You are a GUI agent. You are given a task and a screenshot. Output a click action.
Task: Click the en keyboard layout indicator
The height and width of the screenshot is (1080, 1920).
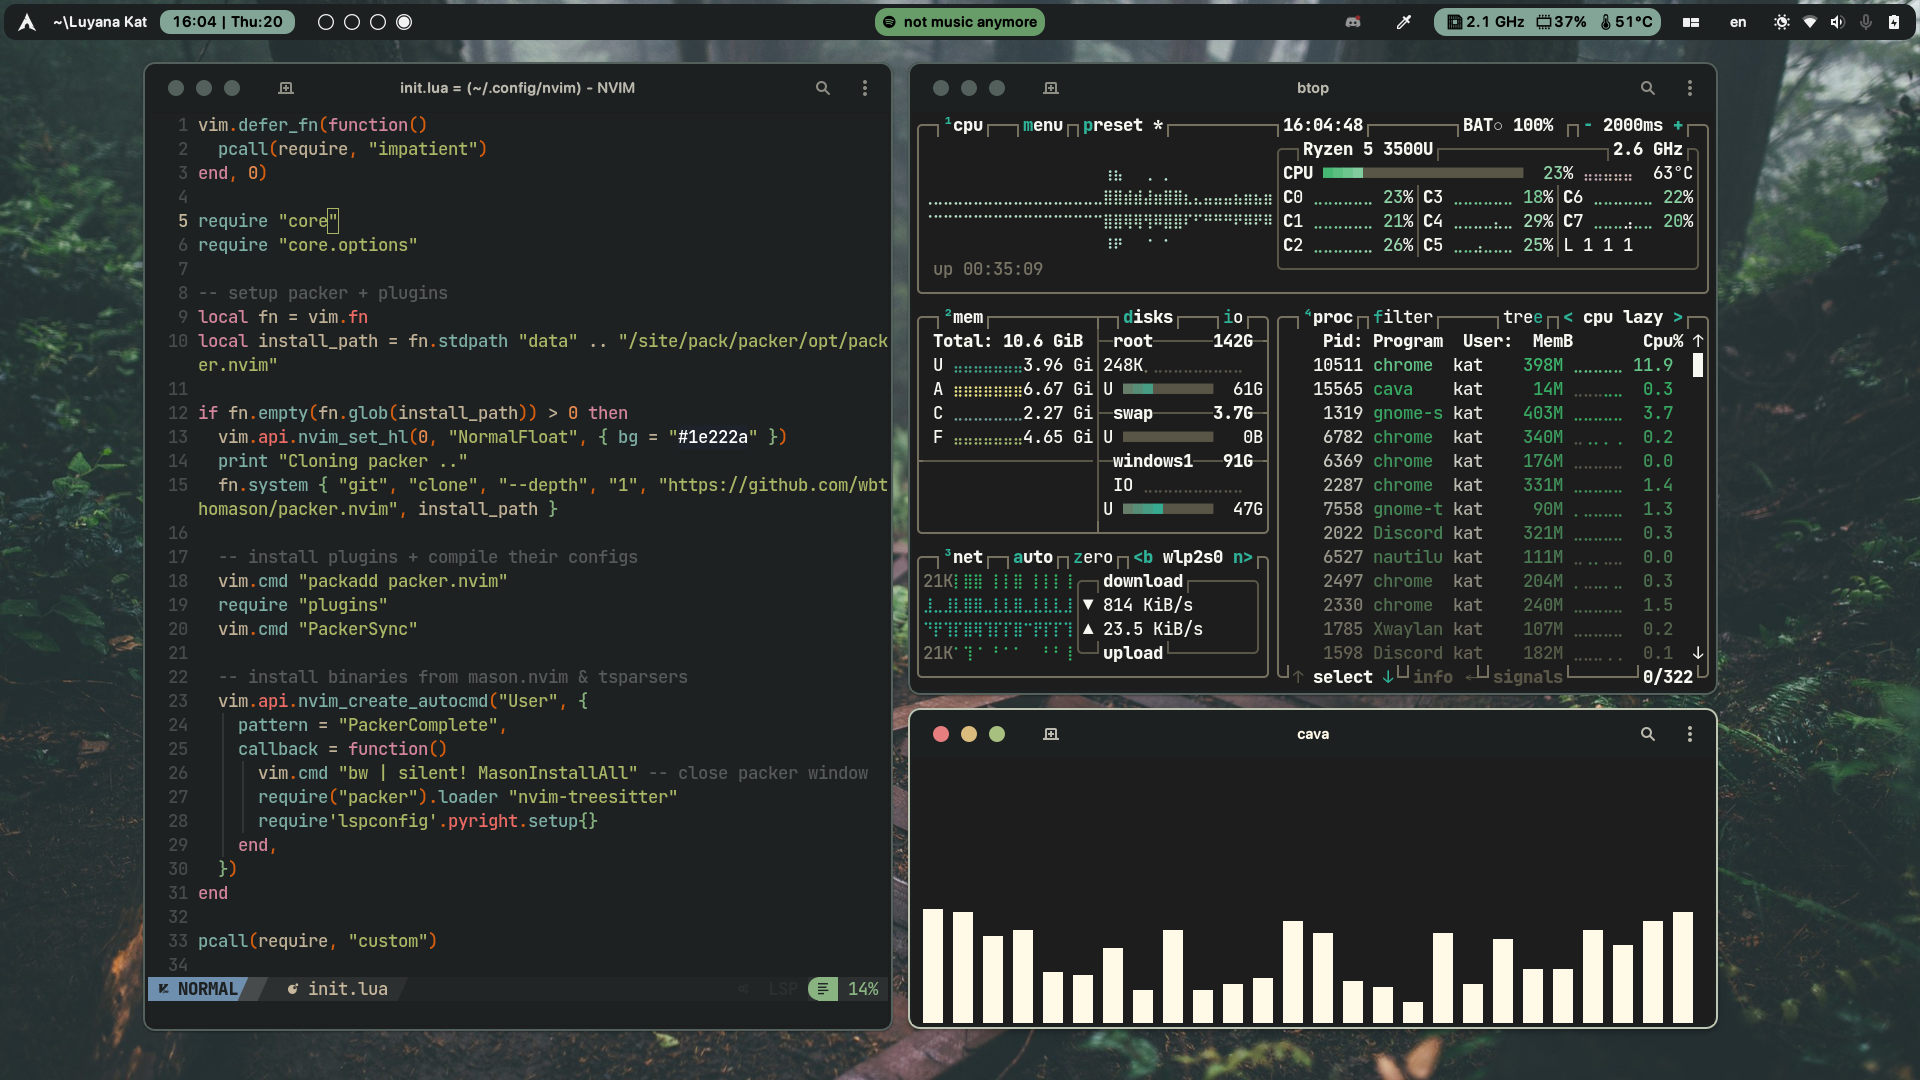[x=1738, y=22]
